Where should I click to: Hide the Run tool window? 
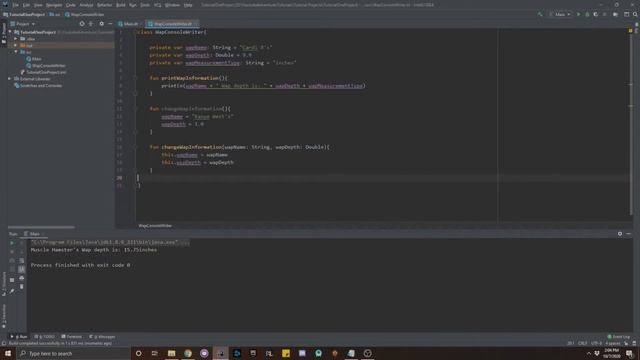pos(629,234)
